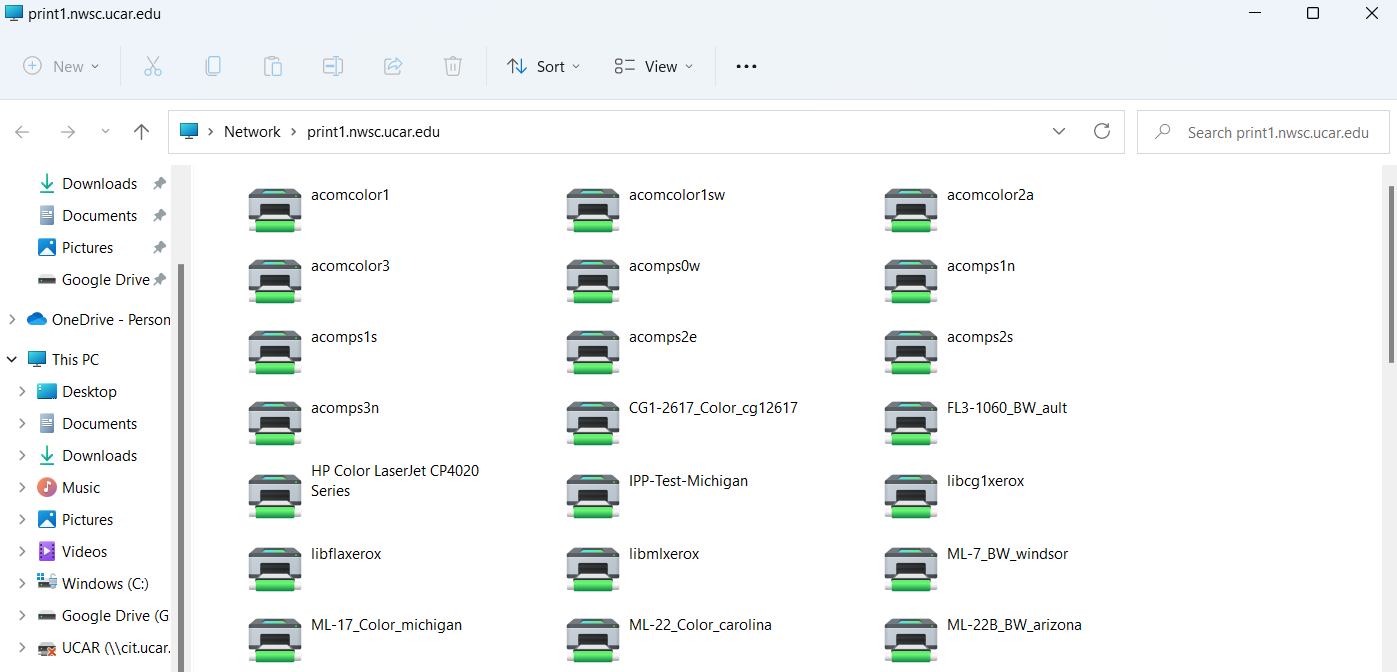
Task: Open the HP Color LaserJet CP4020 Series printer
Action: [275, 496]
